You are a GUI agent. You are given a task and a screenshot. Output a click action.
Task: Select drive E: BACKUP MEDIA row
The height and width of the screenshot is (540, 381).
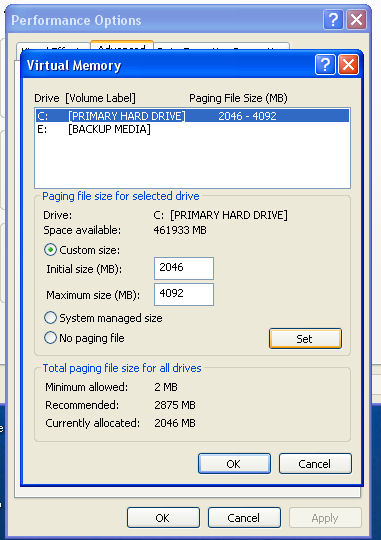pyautogui.click(x=193, y=129)
